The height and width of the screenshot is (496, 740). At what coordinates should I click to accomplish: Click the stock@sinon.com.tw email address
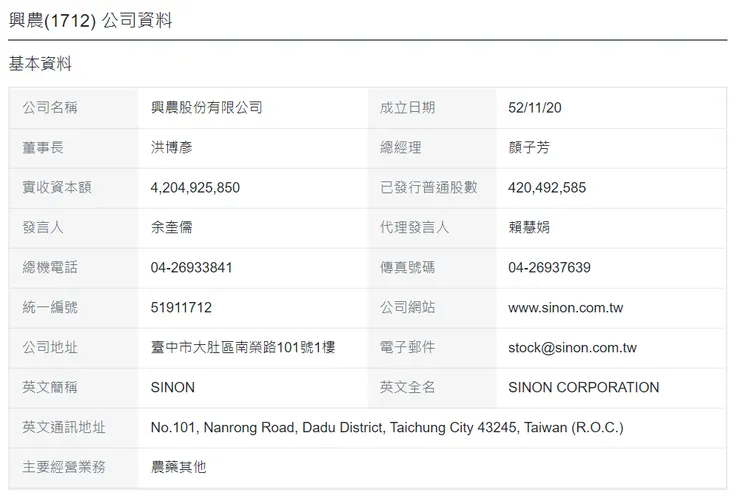coord(572,348)
